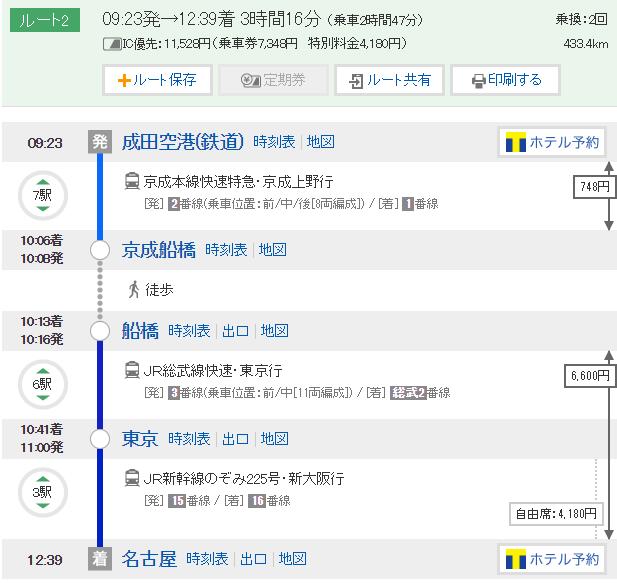Screen dimensions: 617x583
Task: Click the IC card icon before IC優先
Action: coord(112,44)
